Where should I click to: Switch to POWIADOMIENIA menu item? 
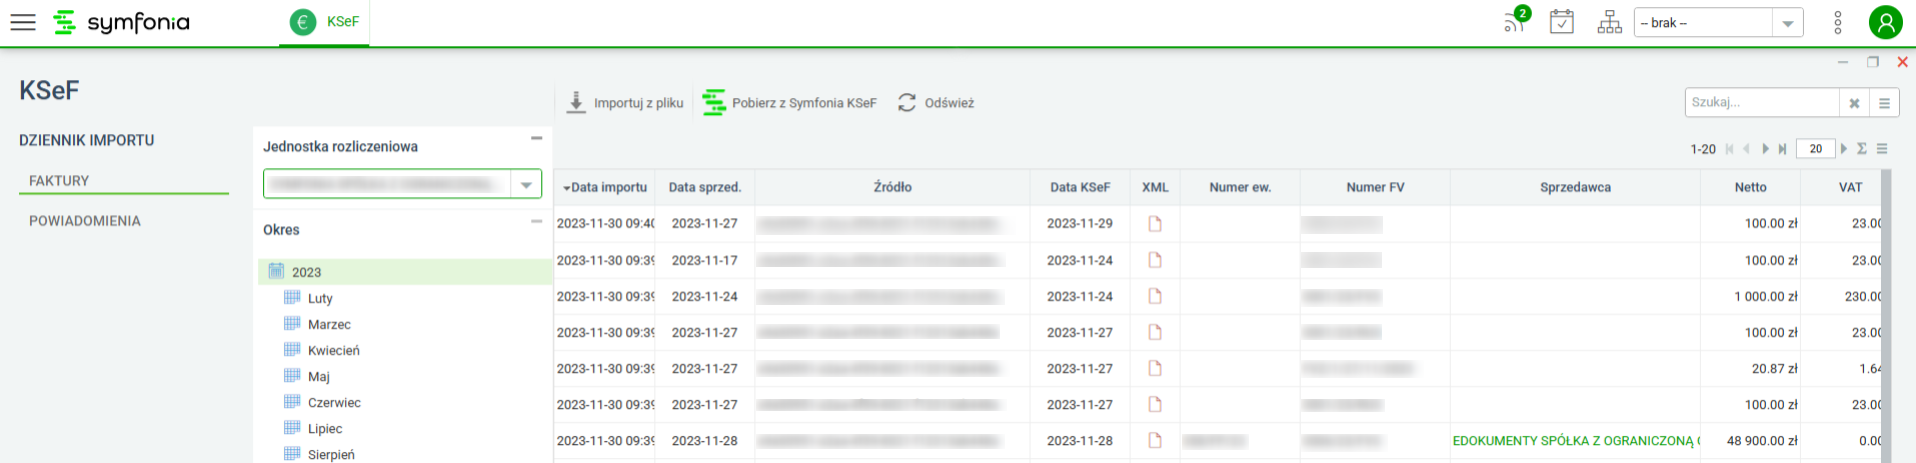point(85,221)
